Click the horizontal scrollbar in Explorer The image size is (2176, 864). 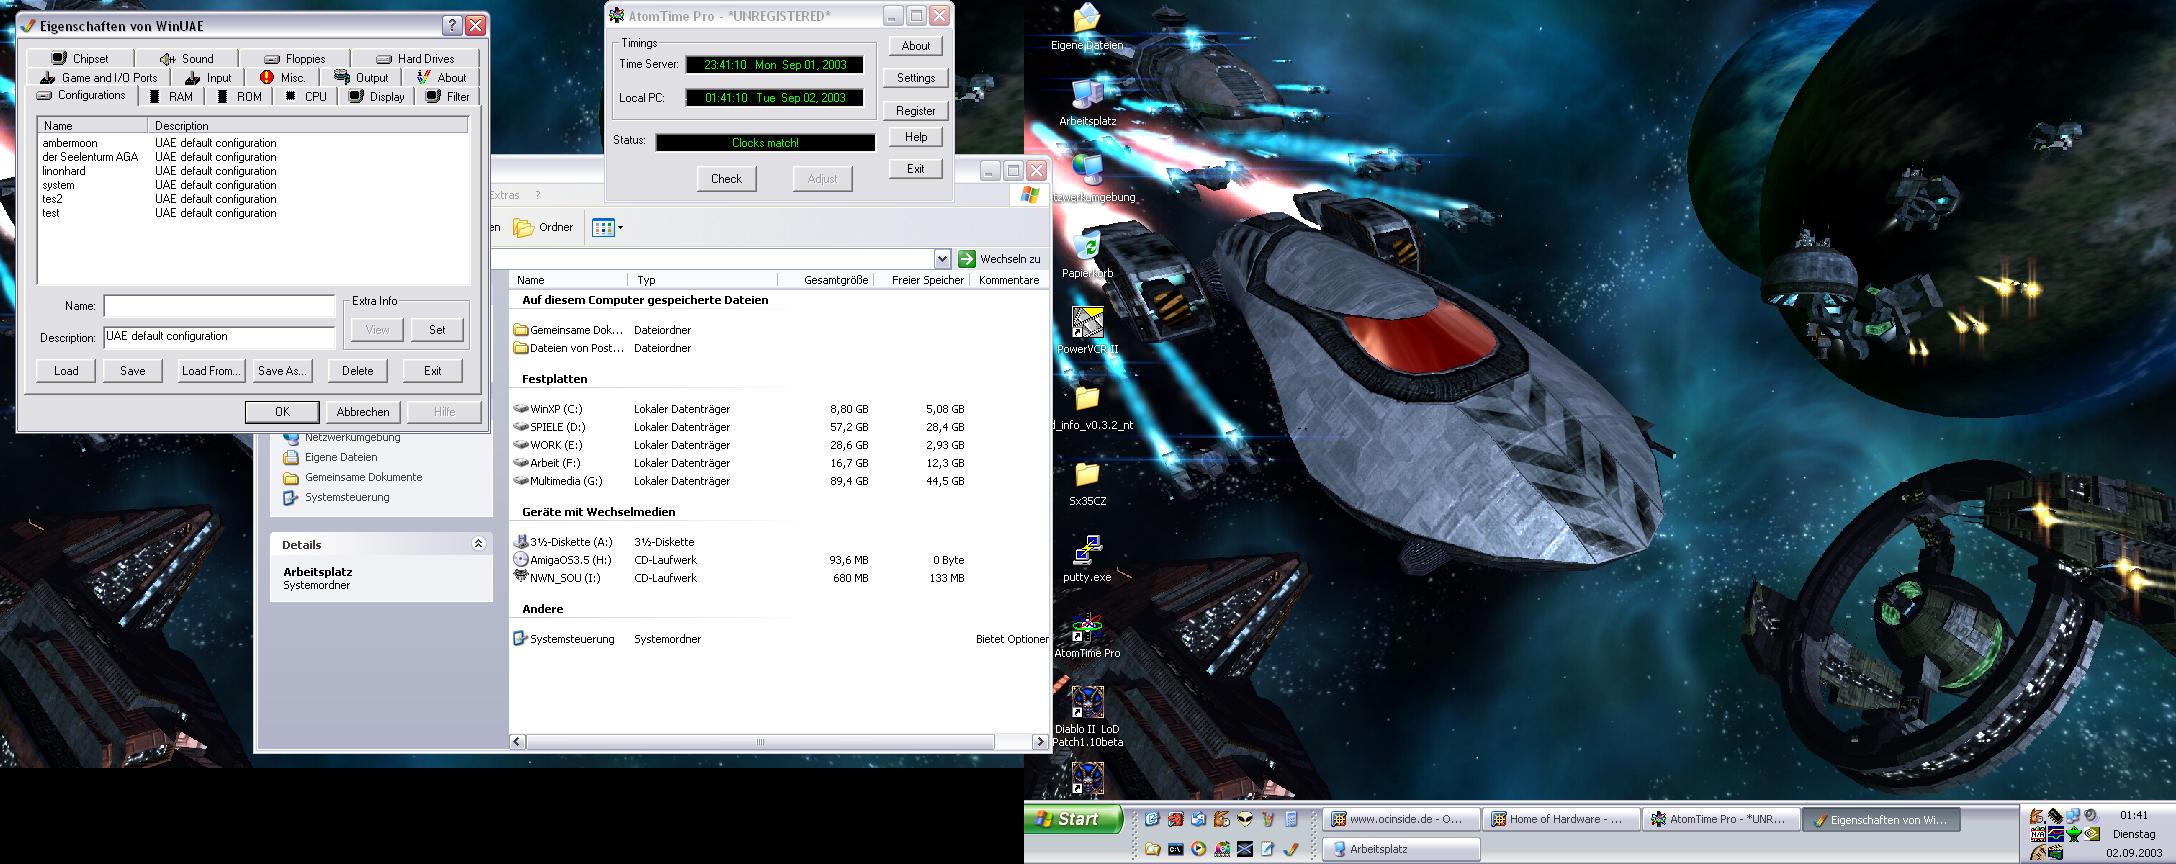(759, 742)
